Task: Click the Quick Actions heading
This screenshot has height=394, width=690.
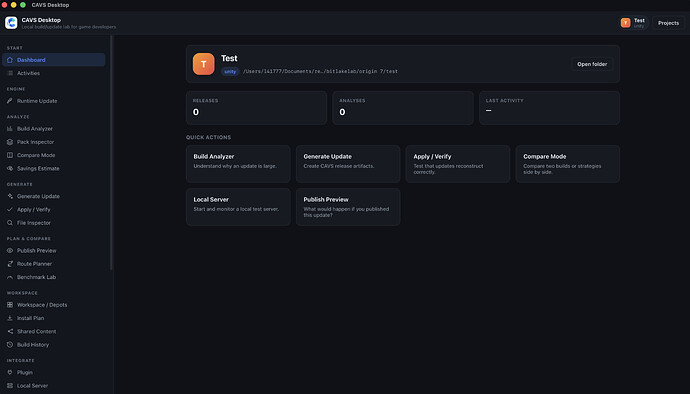Action: pyautogui.click(x=208, y=137)
